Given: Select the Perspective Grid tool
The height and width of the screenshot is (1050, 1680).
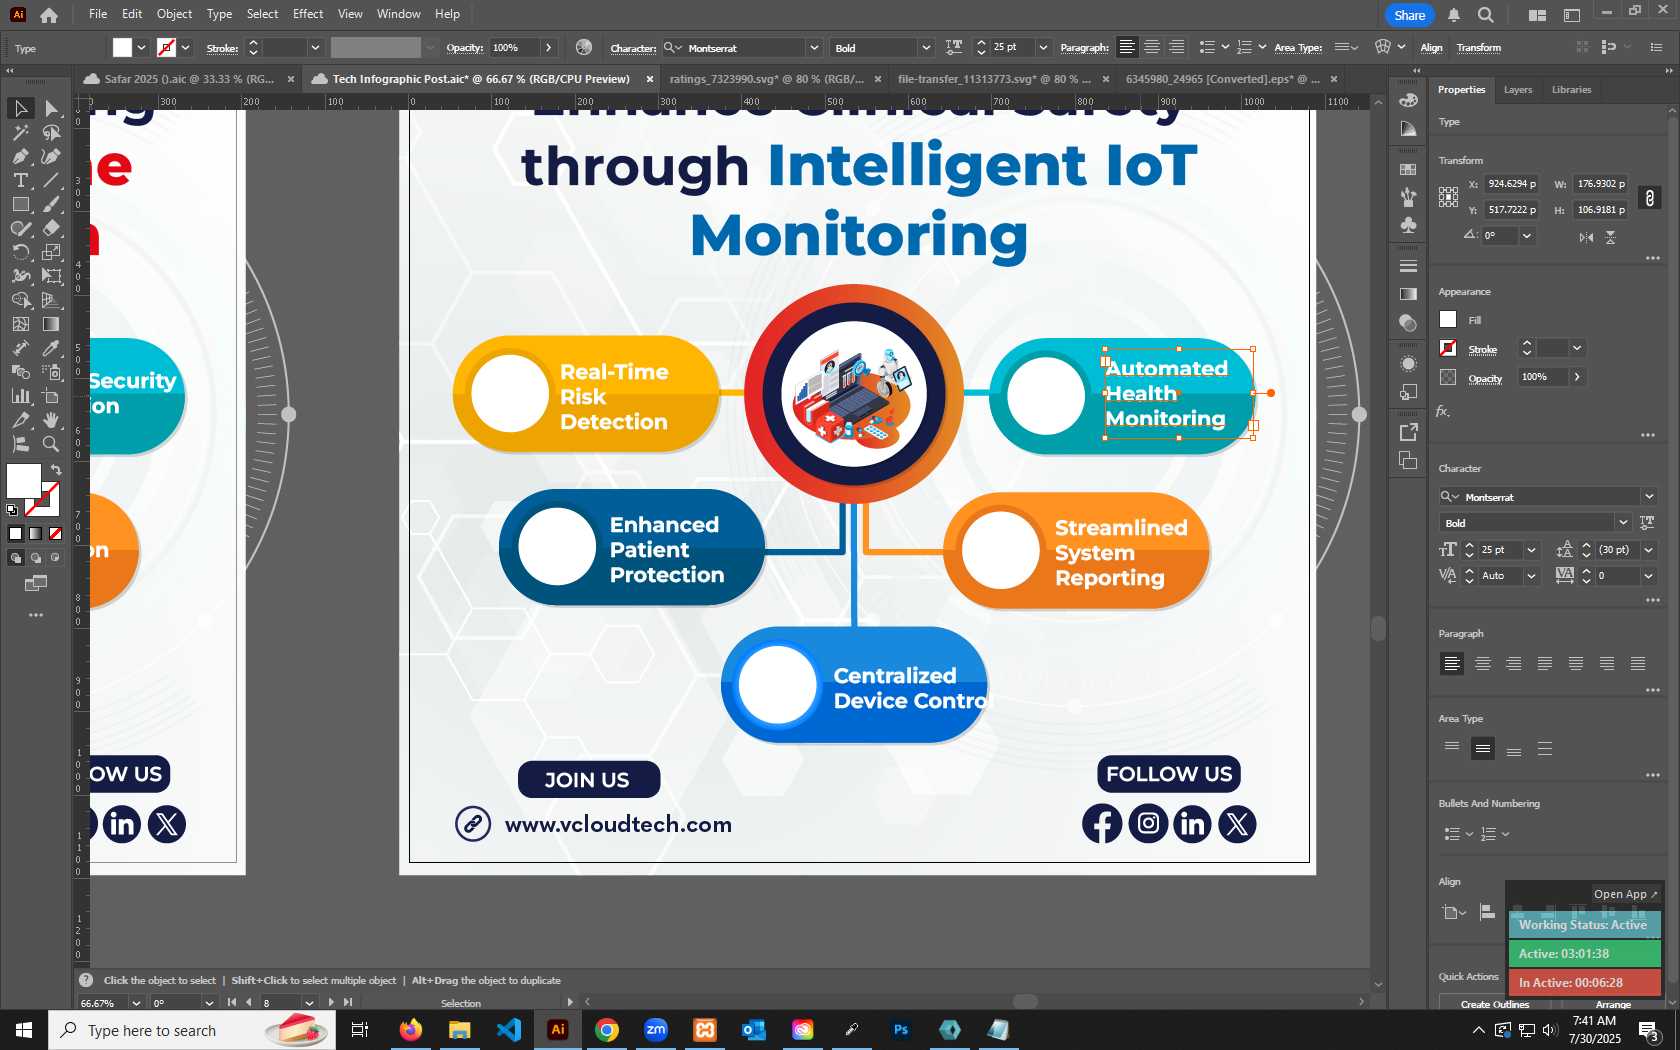Looking at the screenshot, I should tap(51, 300).
